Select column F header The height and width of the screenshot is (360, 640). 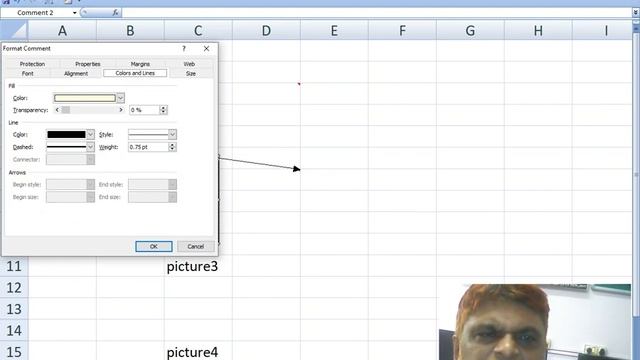pos(402,31)
